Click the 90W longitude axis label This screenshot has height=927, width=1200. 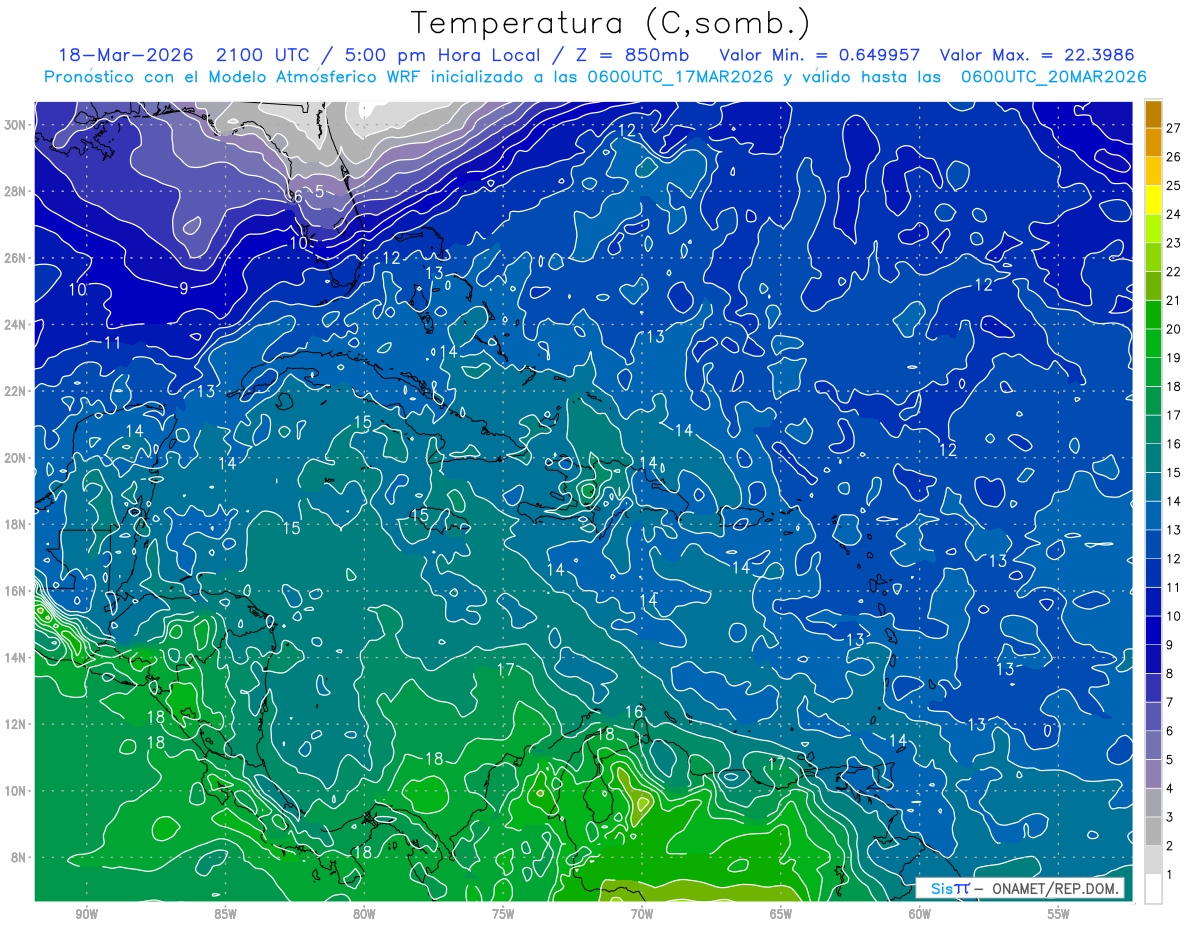point(86,914)
